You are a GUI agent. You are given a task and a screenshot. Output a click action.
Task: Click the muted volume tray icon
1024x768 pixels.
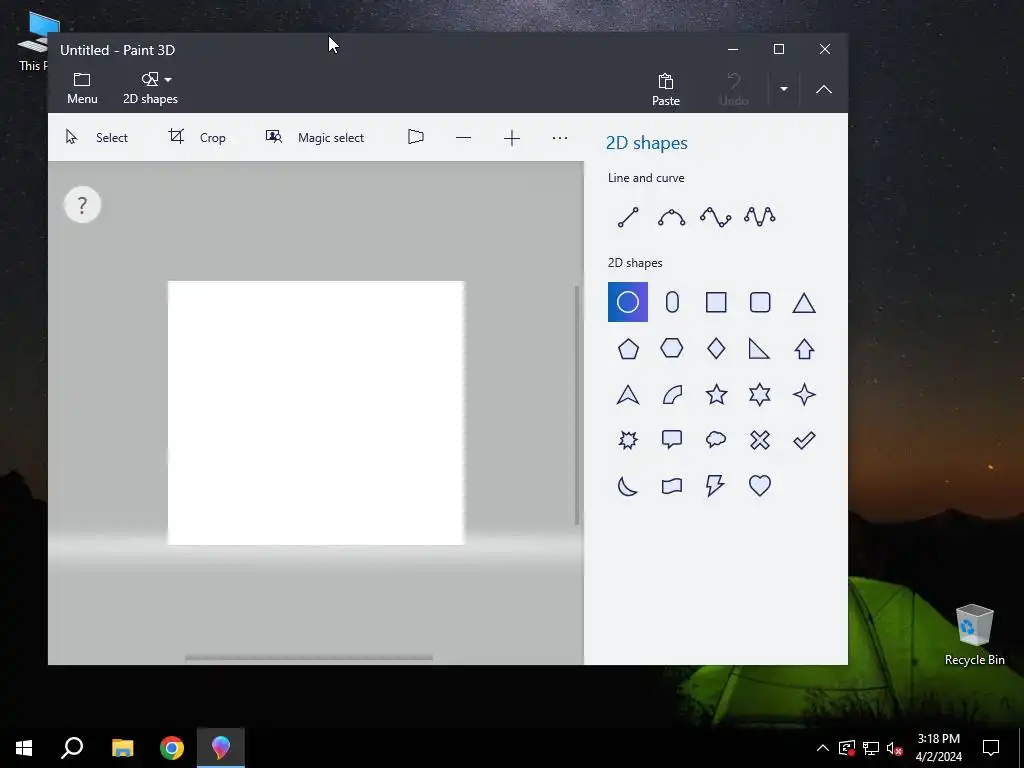tap(895, 748)
